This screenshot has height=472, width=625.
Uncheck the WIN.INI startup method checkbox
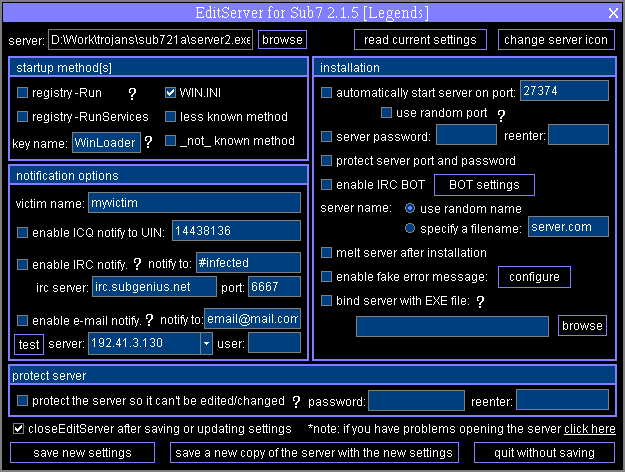[x=170, y=93]
